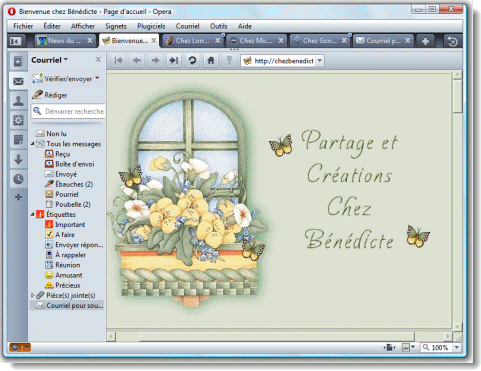Add a new panel with plus icon
481x371 pixels.
pos(18,197)
